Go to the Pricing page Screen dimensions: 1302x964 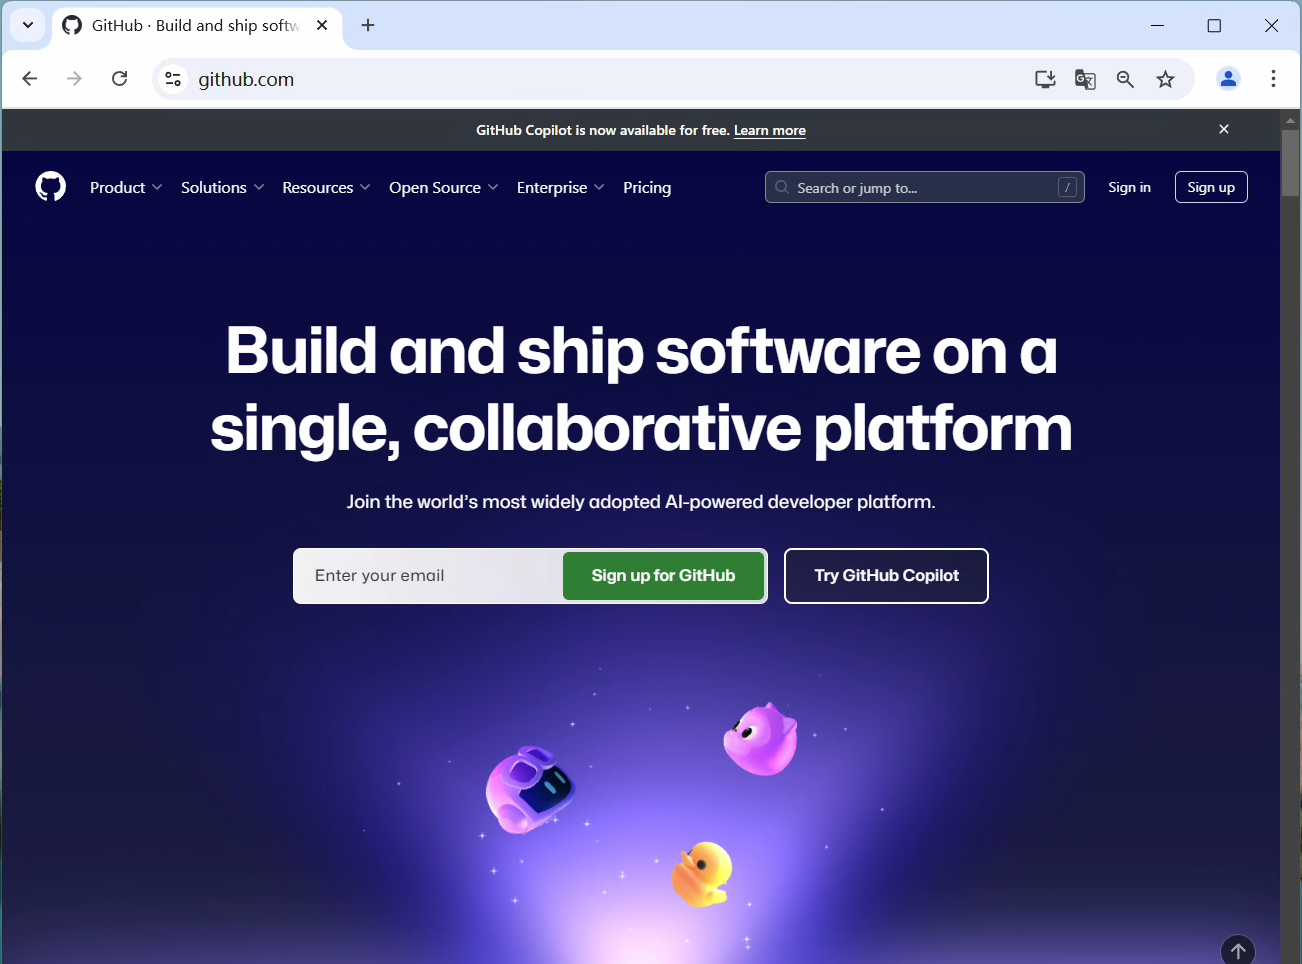click(x=647, y=187)
